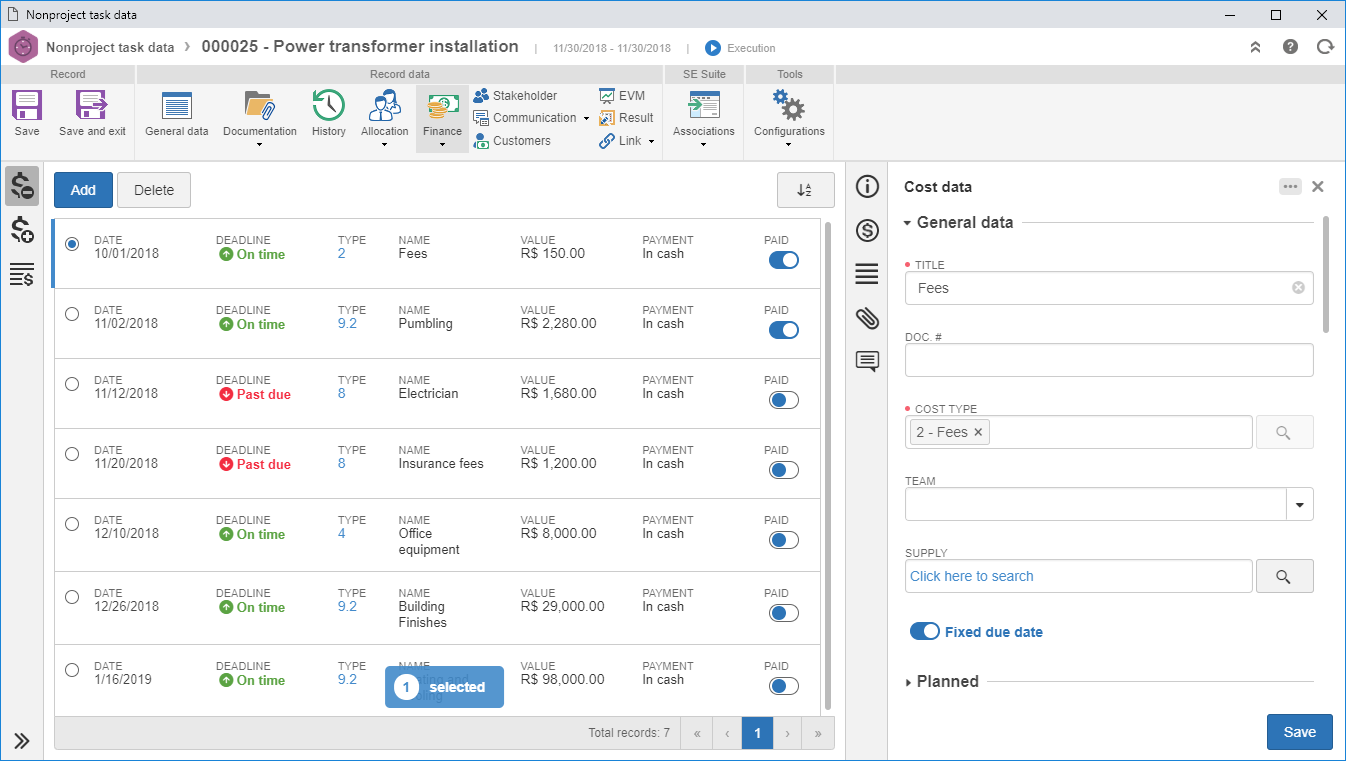The image size is (1346, 761).
Task: Click the Allocation icon
Action: 385,105
